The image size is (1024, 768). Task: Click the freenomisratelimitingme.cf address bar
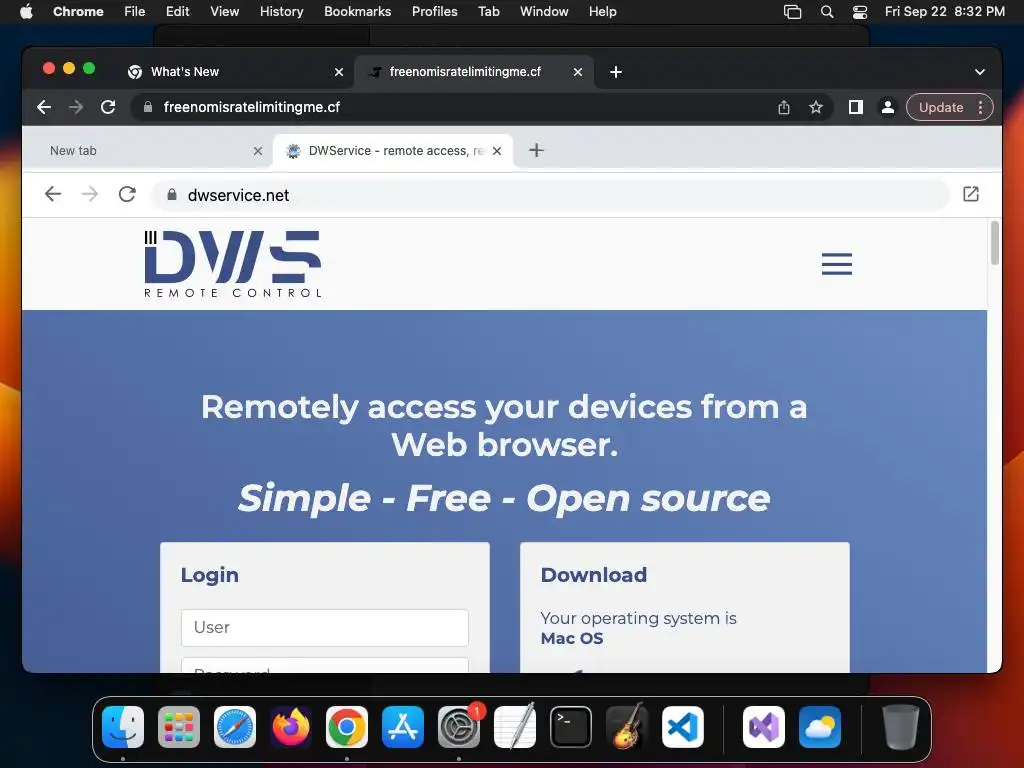click(482, 107)
